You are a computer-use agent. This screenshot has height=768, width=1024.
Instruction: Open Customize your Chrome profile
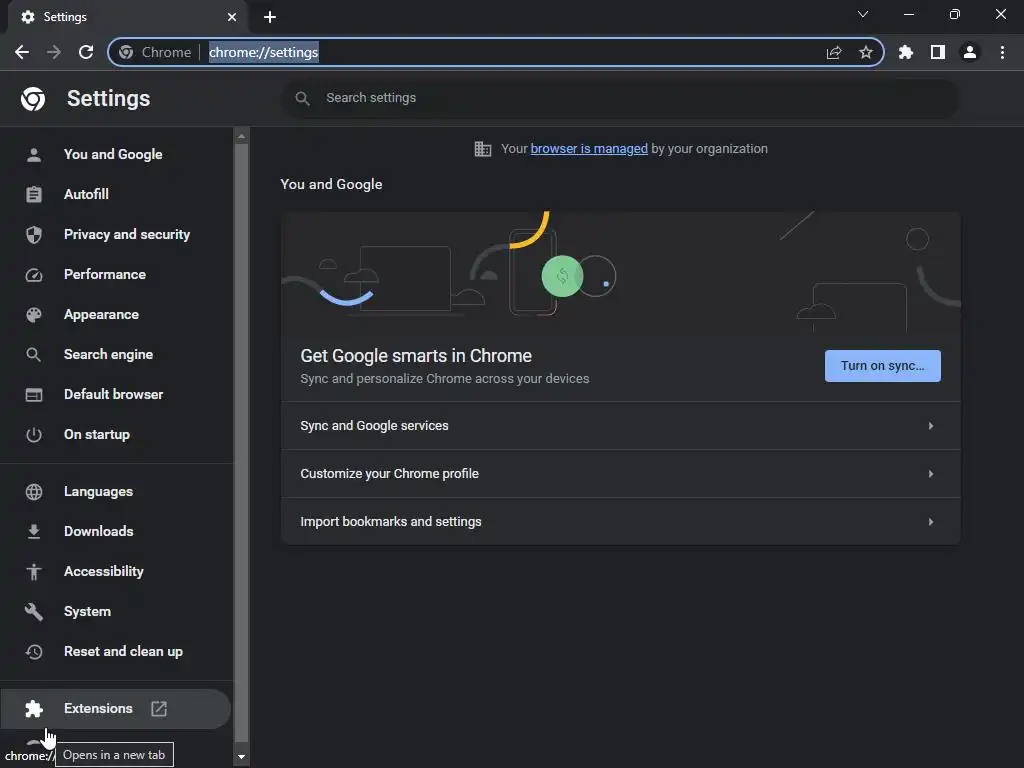point(620,473)
